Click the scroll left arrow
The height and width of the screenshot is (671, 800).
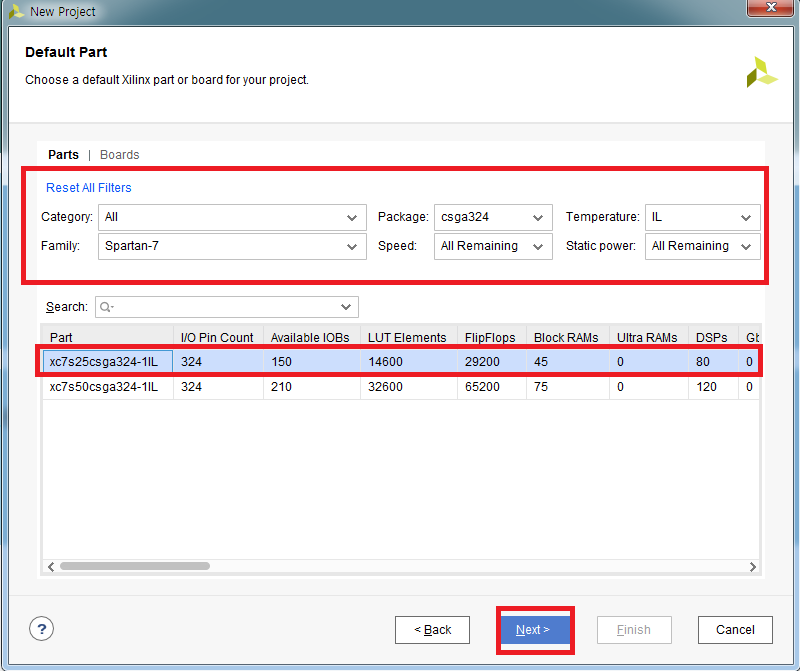pos(51,566)
